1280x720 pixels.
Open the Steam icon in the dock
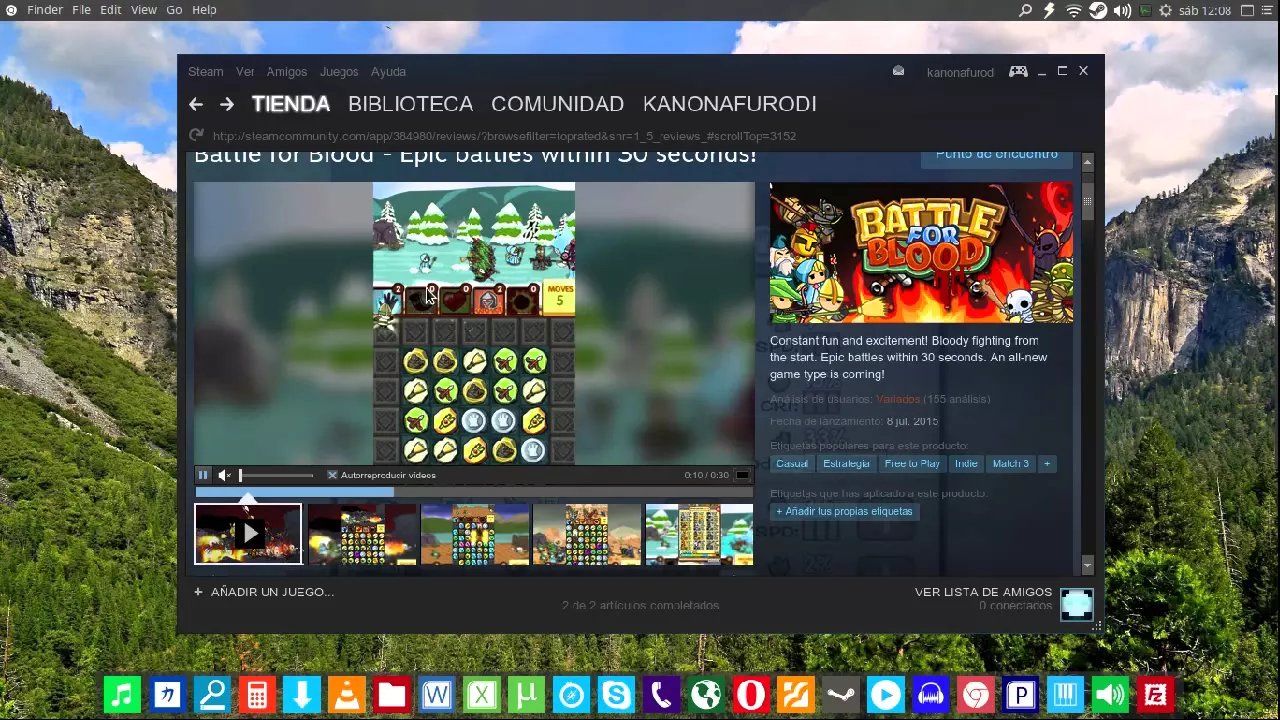coord(841,695)
